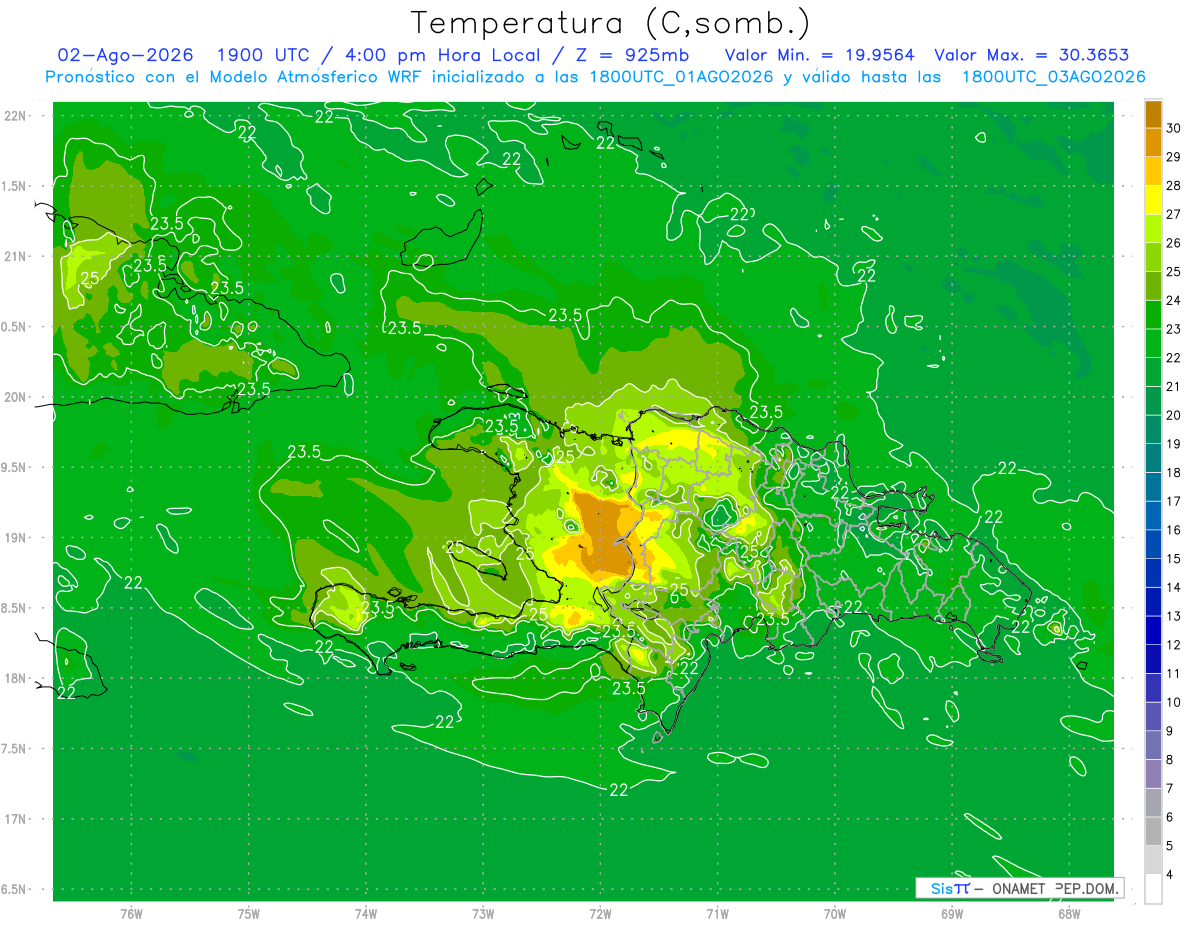Pick the colorbar swatch between 25 and 26

(1153, 257)
